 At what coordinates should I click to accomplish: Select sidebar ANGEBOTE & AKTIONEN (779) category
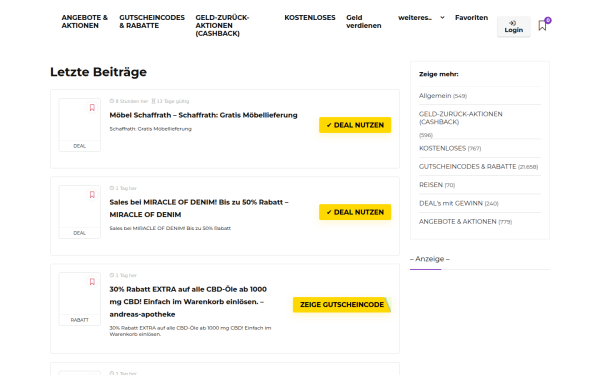coord(465,222)
